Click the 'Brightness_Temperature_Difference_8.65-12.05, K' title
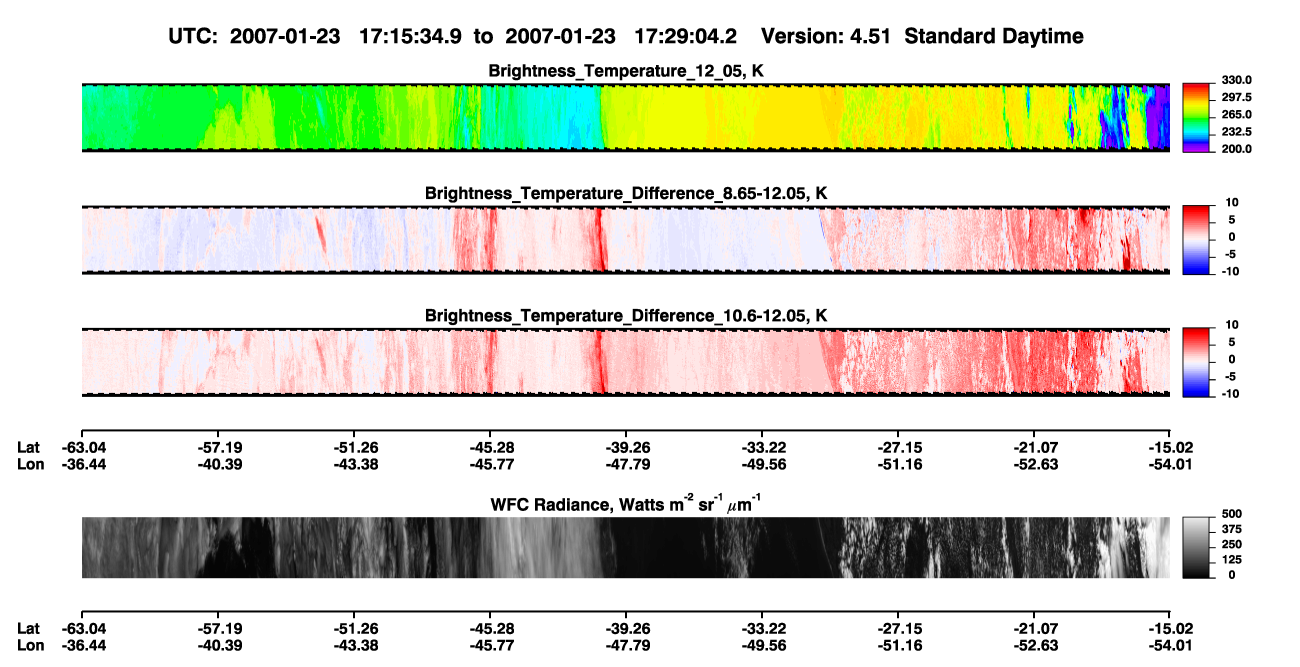 626,193
